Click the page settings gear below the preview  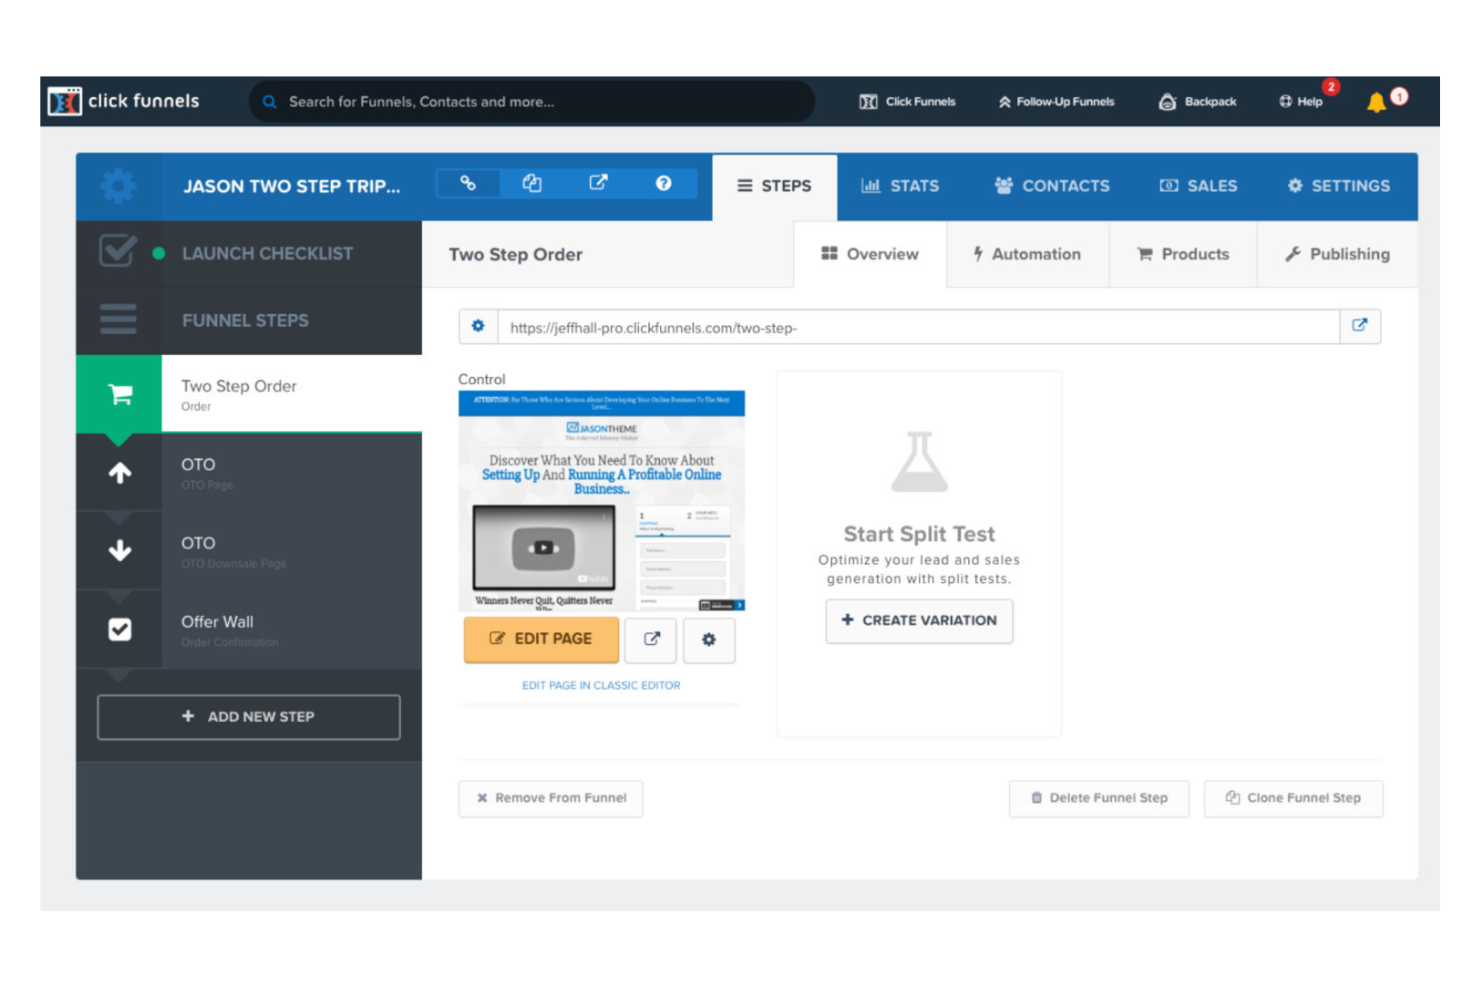[x=709, y=640]
